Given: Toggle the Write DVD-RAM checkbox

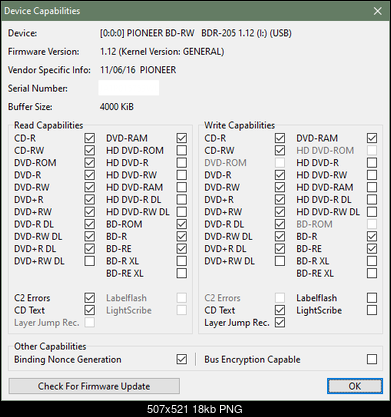Looking at the screenshot, I should coord(372,138).
